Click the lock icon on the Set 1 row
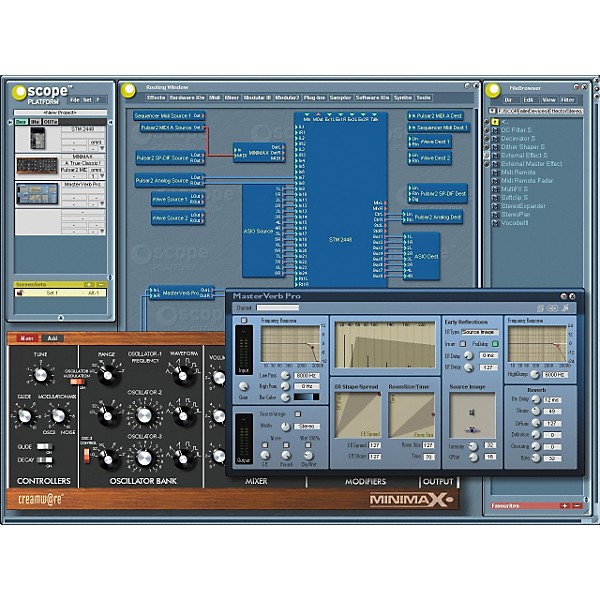This screenshot has height=600, width=600. tap(21, 293)
